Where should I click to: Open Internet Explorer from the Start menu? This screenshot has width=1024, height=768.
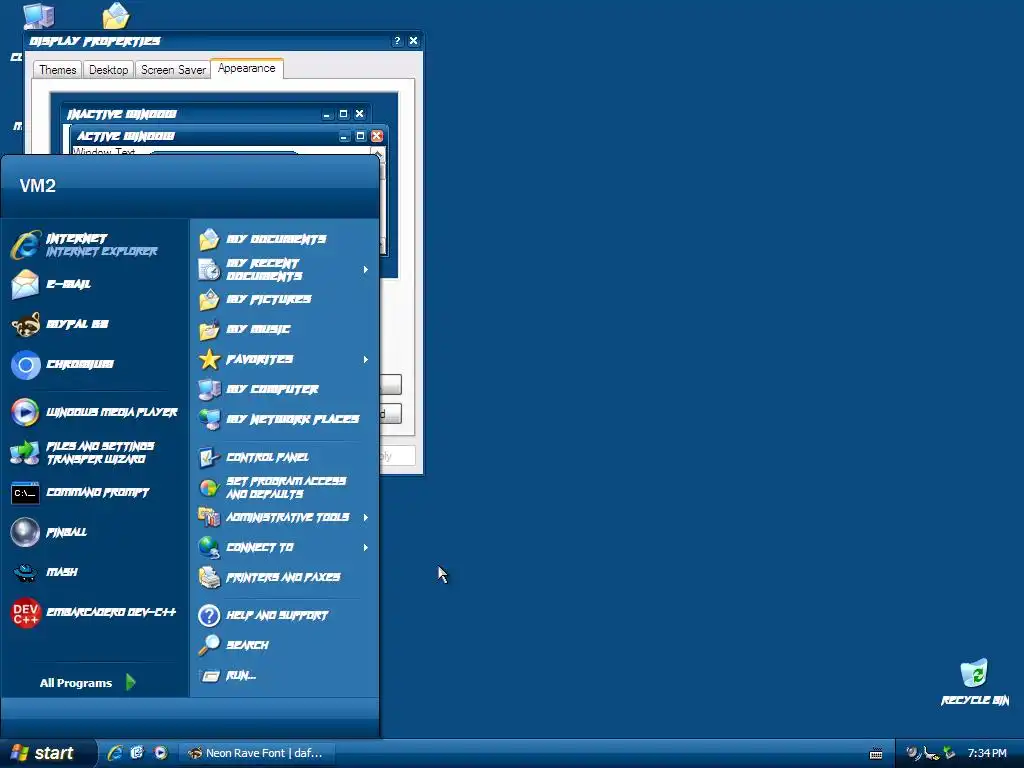click(x=95, y=245)
